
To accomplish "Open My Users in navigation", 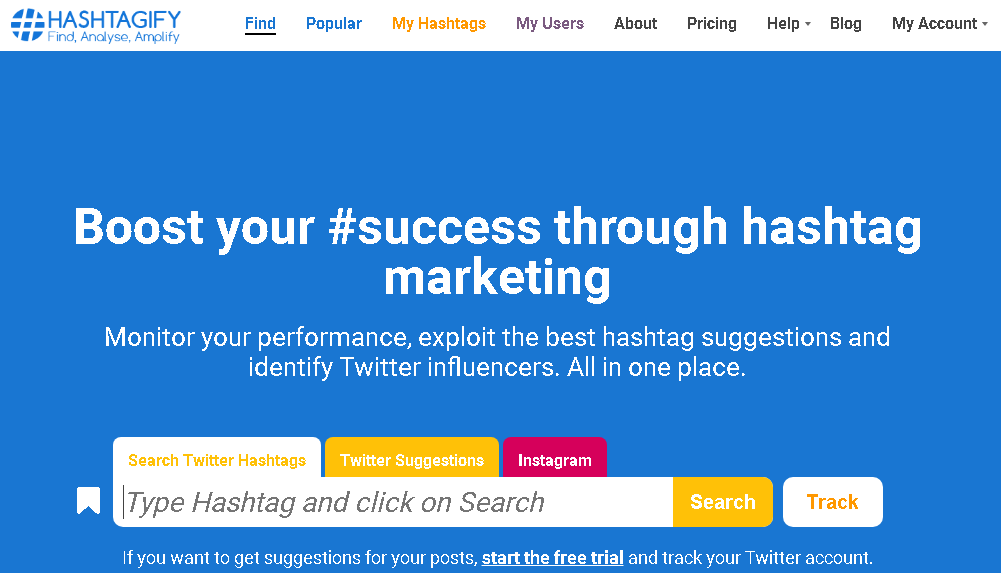I will coord(550,24).
